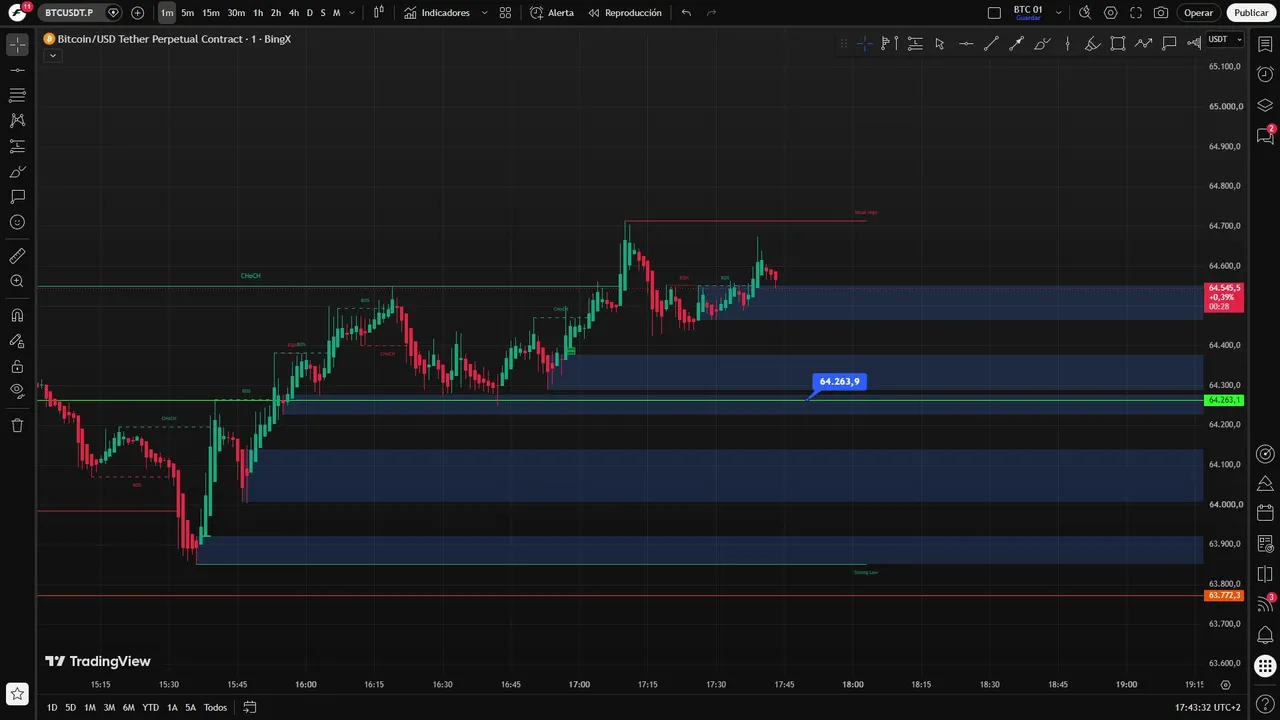Open the Fibonacci/Gann tools group in left sidebar
Viewport: 1280px width, 720px height.
(x=17, y=95)
